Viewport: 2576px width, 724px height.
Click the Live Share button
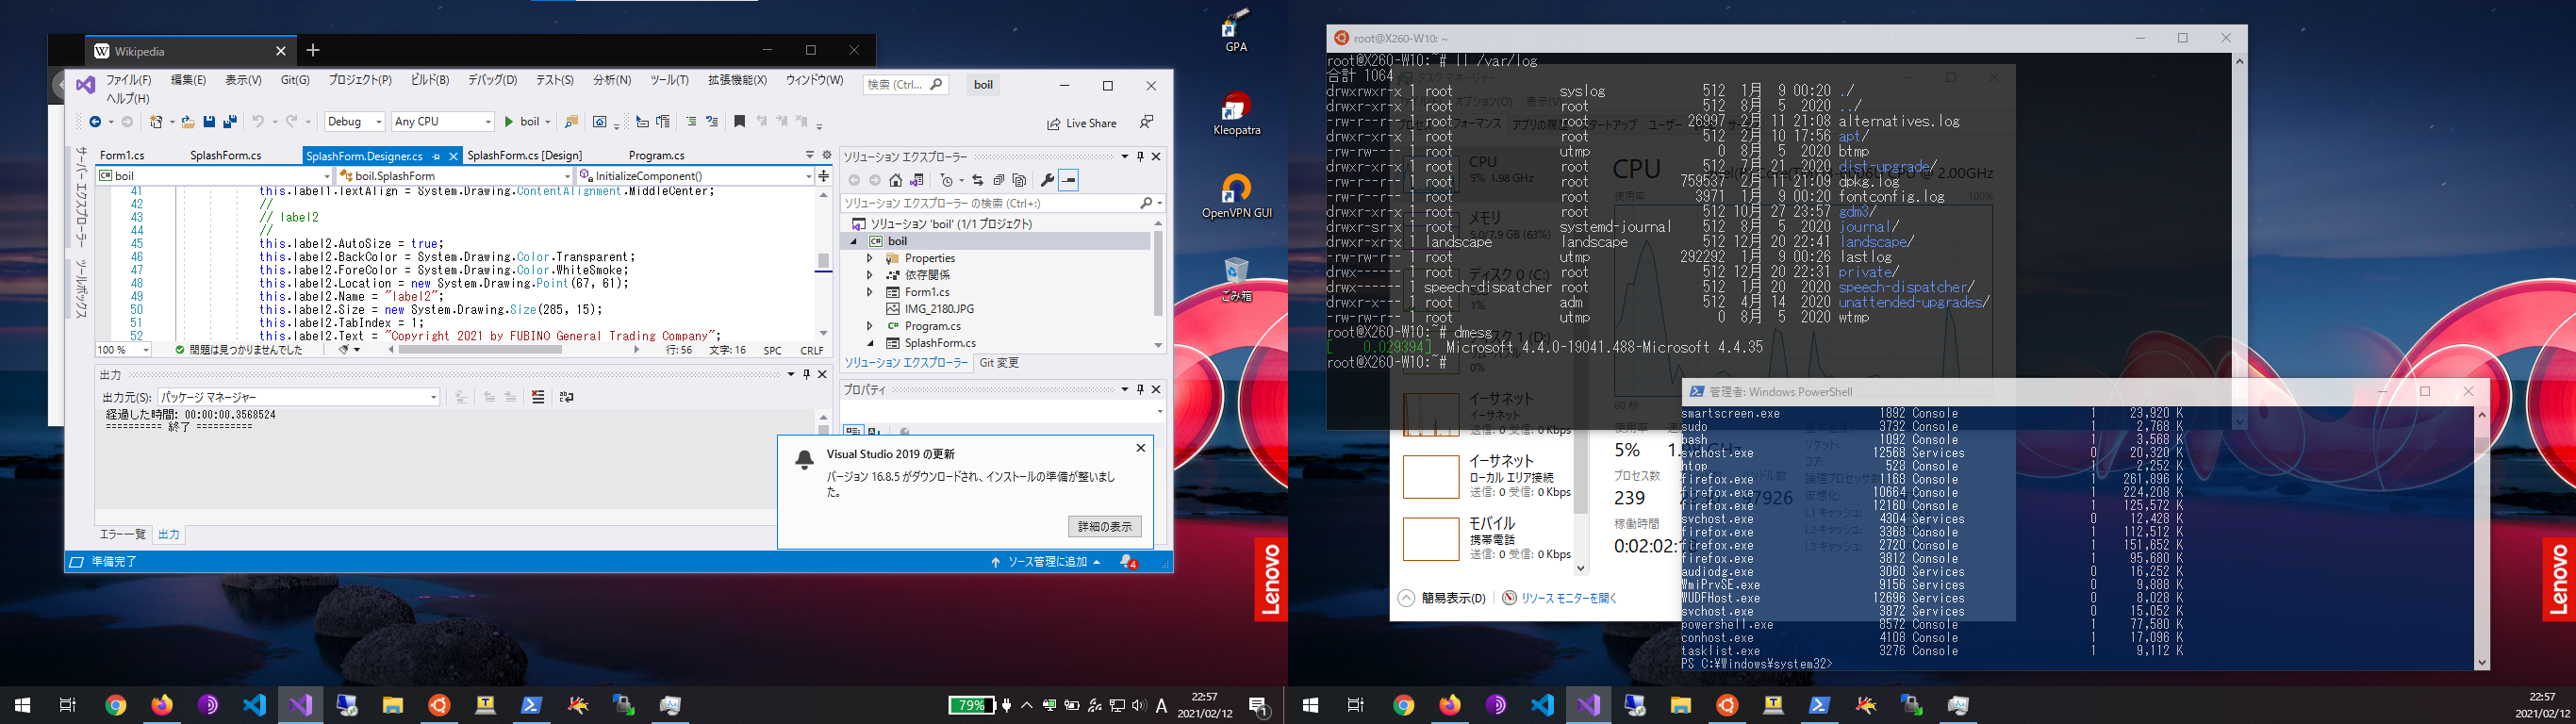(1082, 123)
